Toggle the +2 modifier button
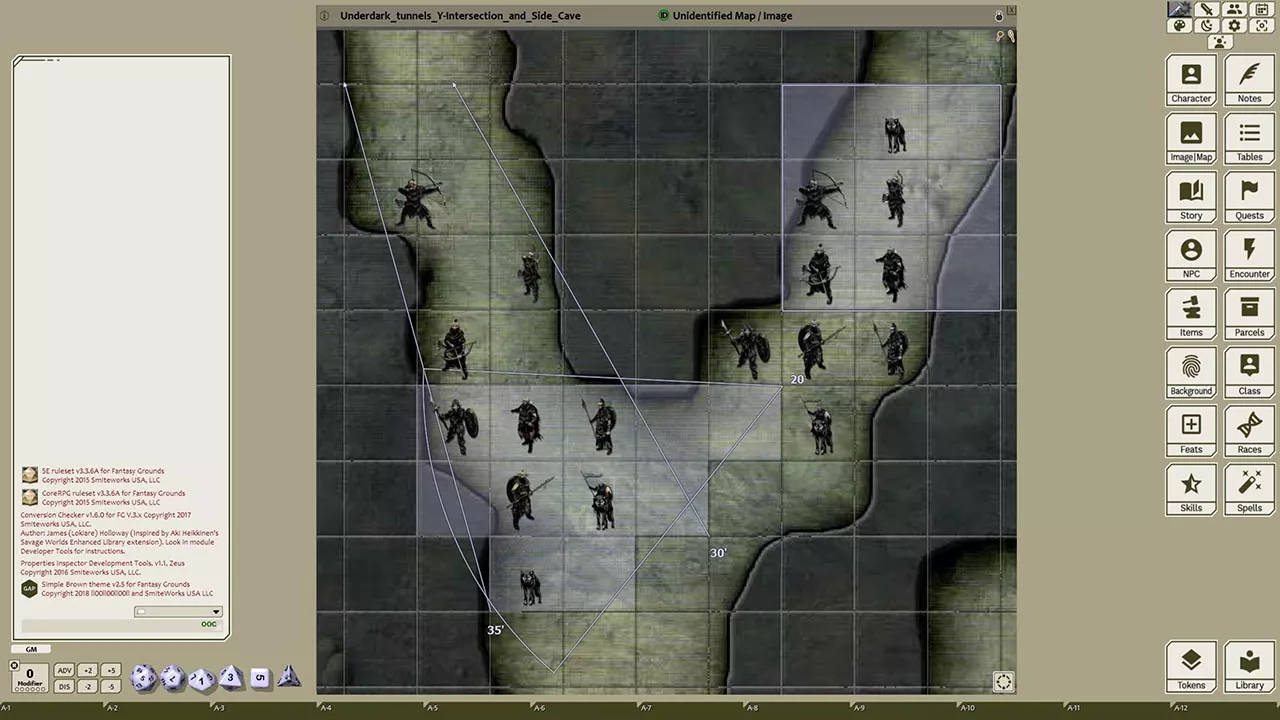Viewport: 1280px width, 720px height. point(88,671)
